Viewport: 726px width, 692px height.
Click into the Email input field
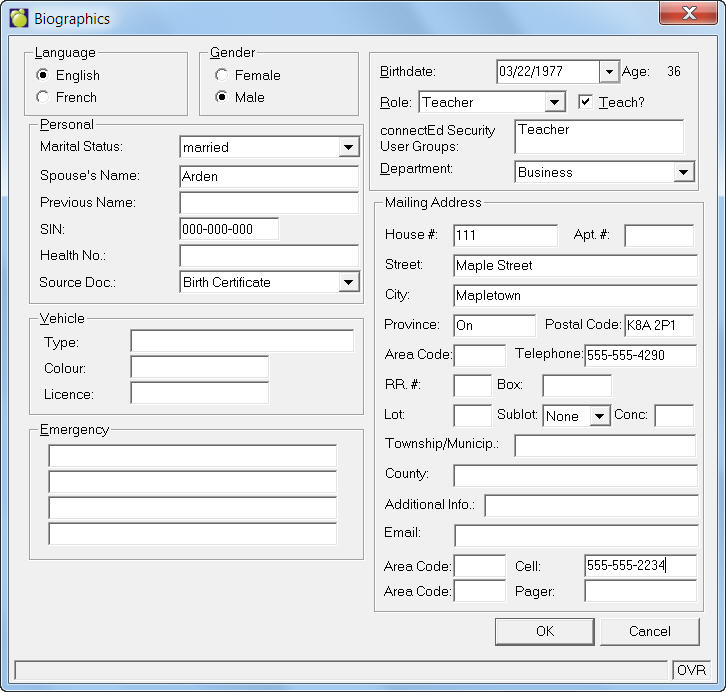coord(575,535)
